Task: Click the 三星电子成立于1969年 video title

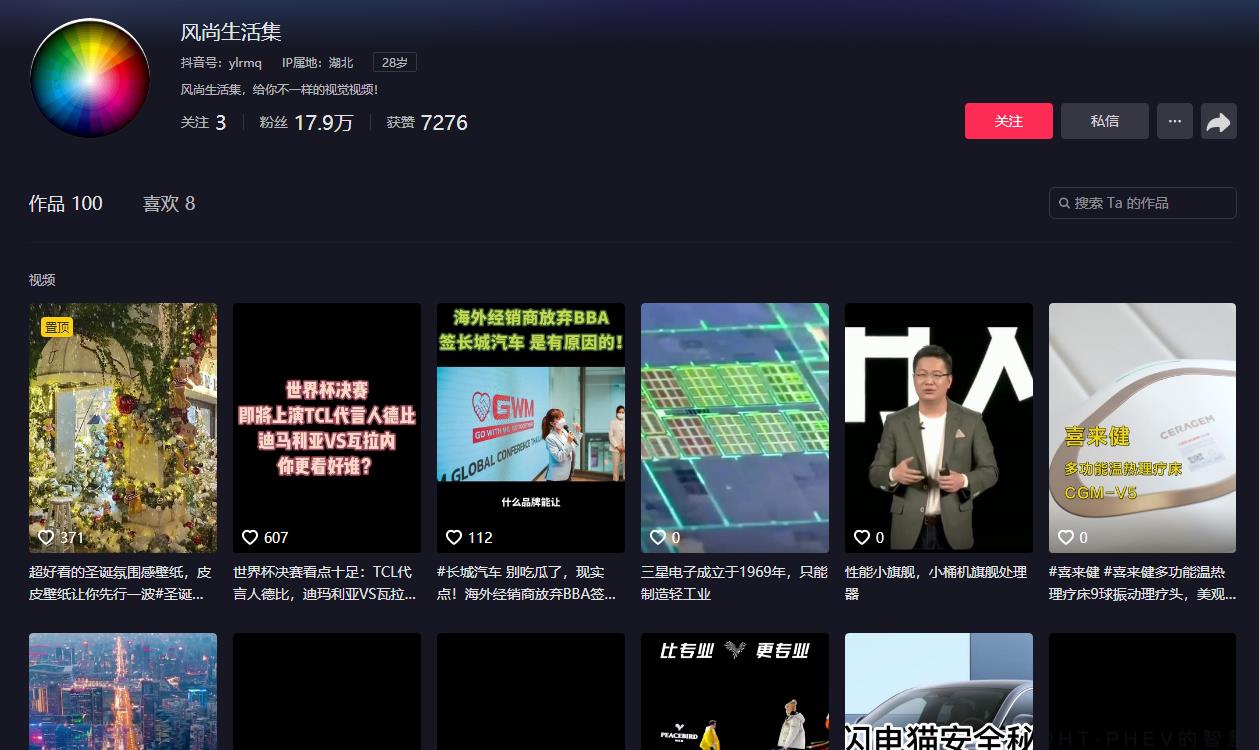Action: tap(734, 583)
